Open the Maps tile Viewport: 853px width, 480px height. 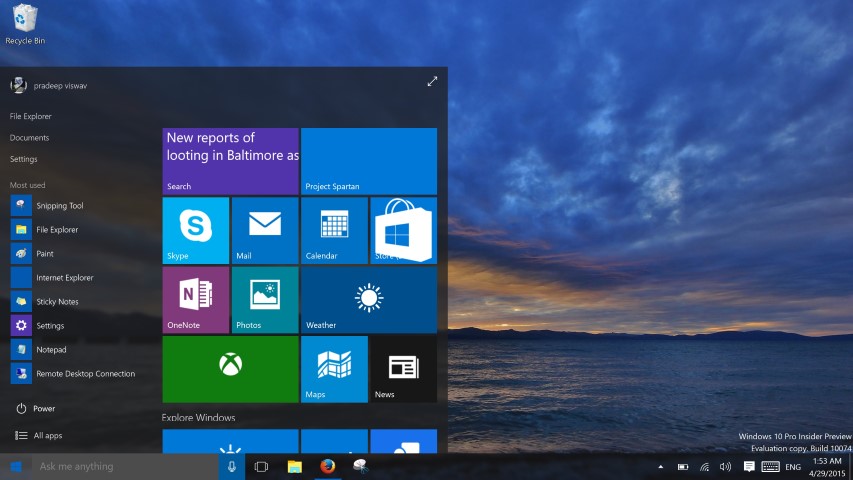[333, 368]
